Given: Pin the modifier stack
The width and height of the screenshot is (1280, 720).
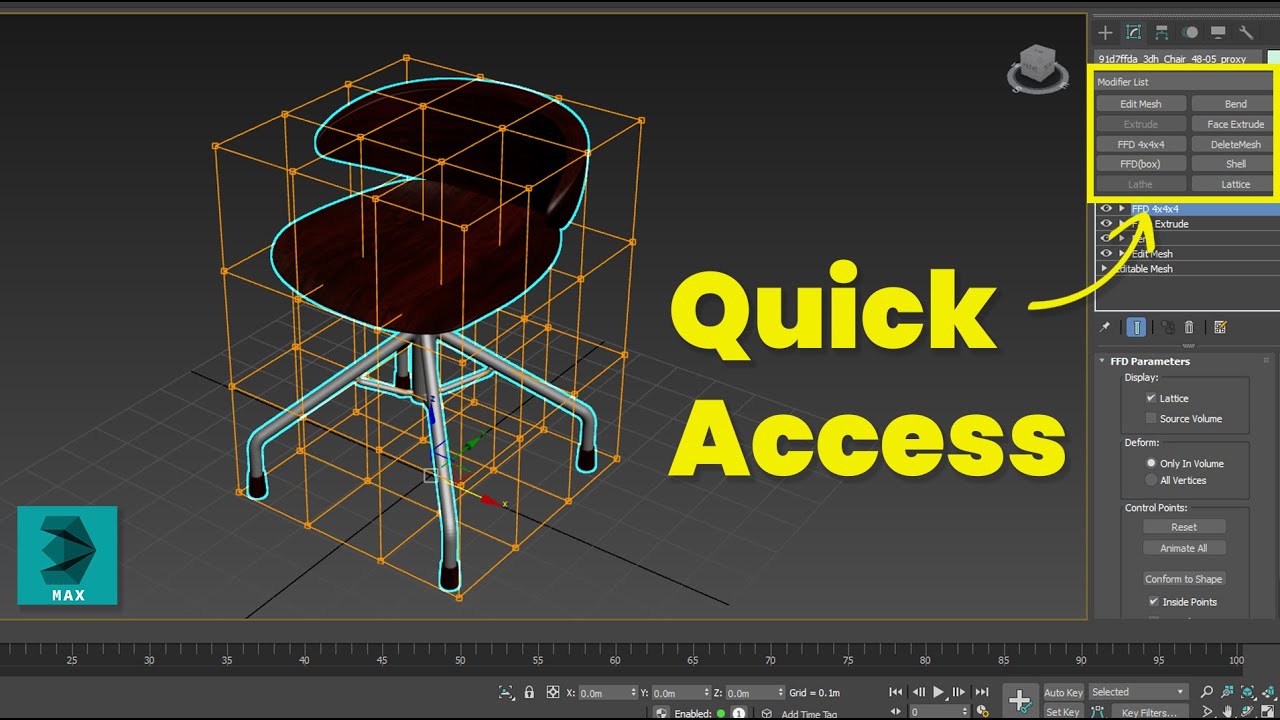Looking at the screenshot, I should pos(1105,327).
